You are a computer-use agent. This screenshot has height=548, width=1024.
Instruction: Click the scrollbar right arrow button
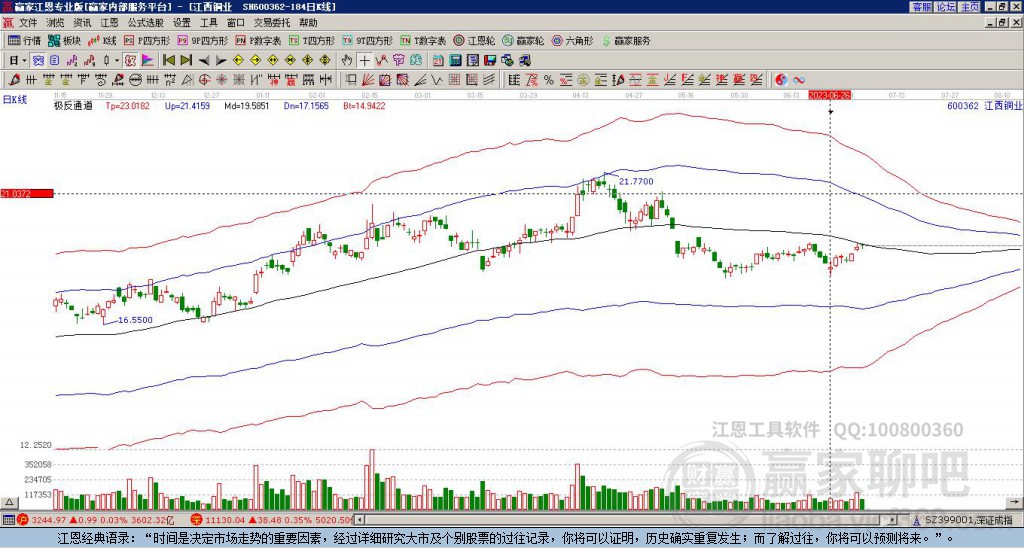894,520
